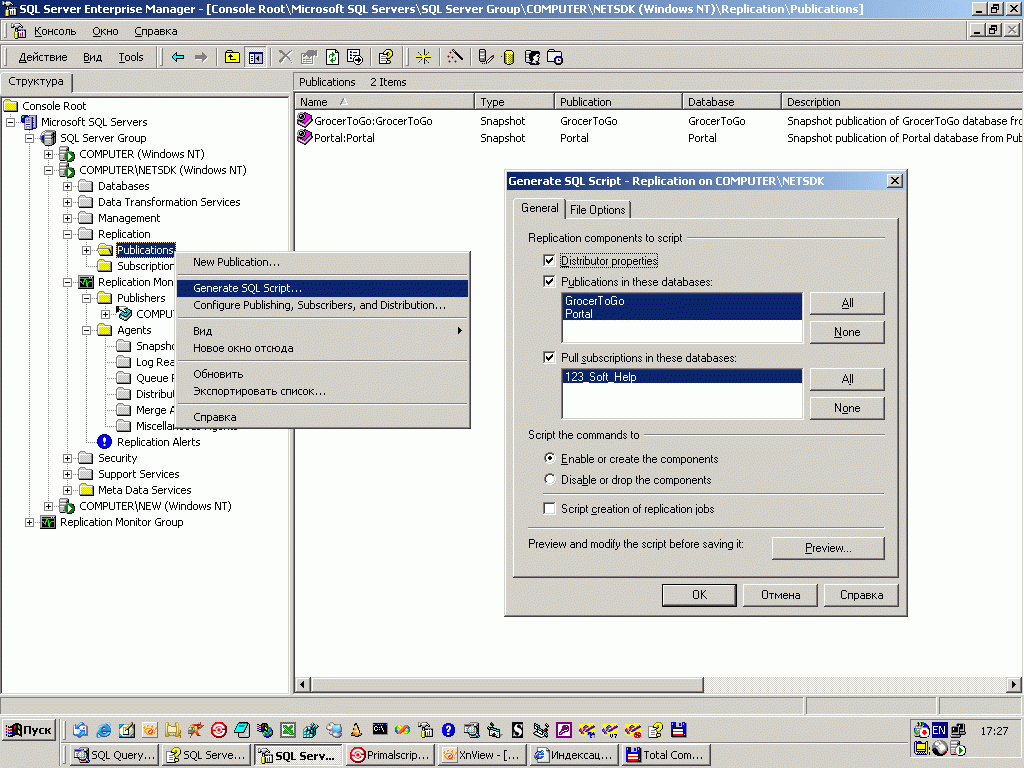
Task: Click scrollbar left arrow in Publications pane
Action: (x=302, y=684)
